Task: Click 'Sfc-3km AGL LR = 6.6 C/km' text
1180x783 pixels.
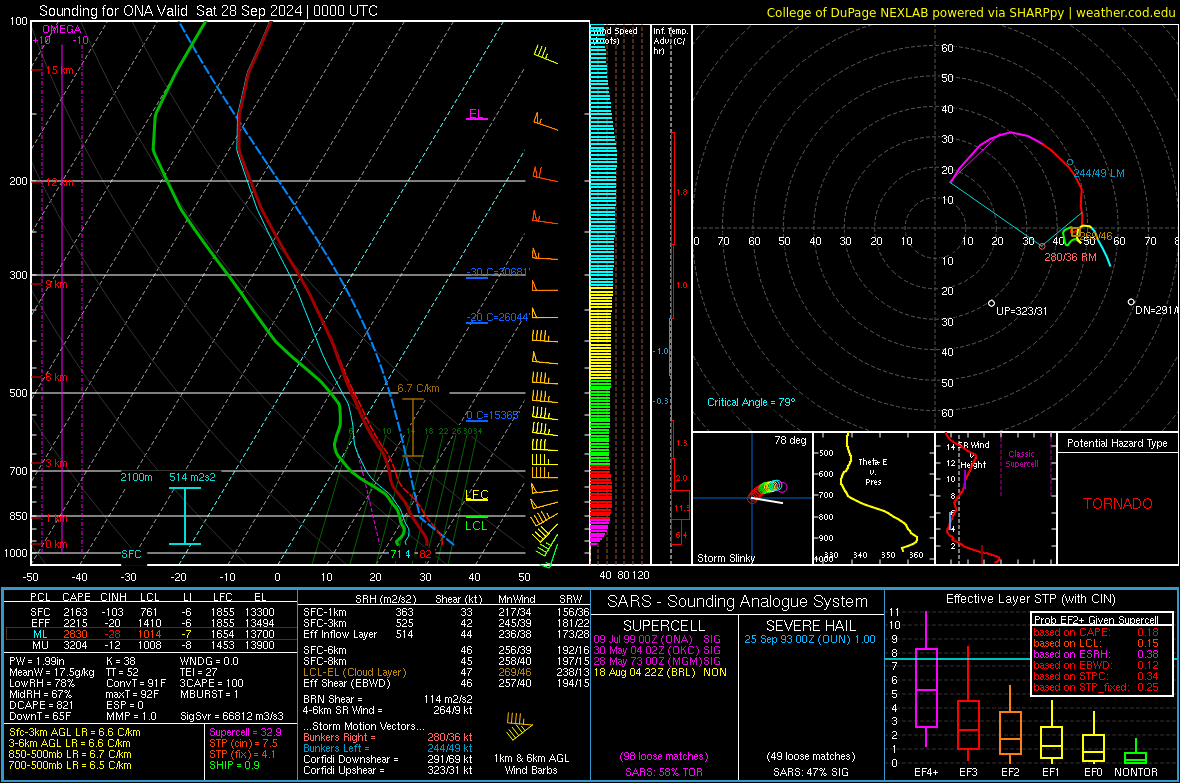Action: (75, 732)
